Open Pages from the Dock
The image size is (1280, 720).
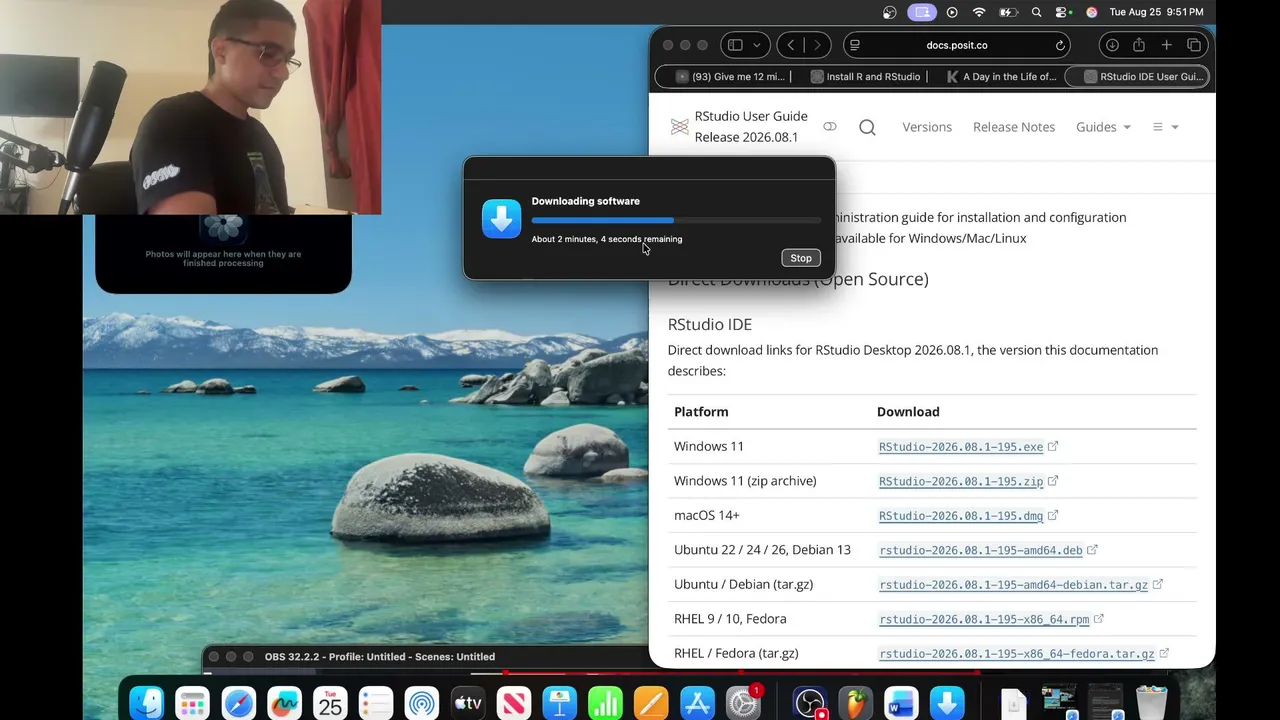coord(652,703)
